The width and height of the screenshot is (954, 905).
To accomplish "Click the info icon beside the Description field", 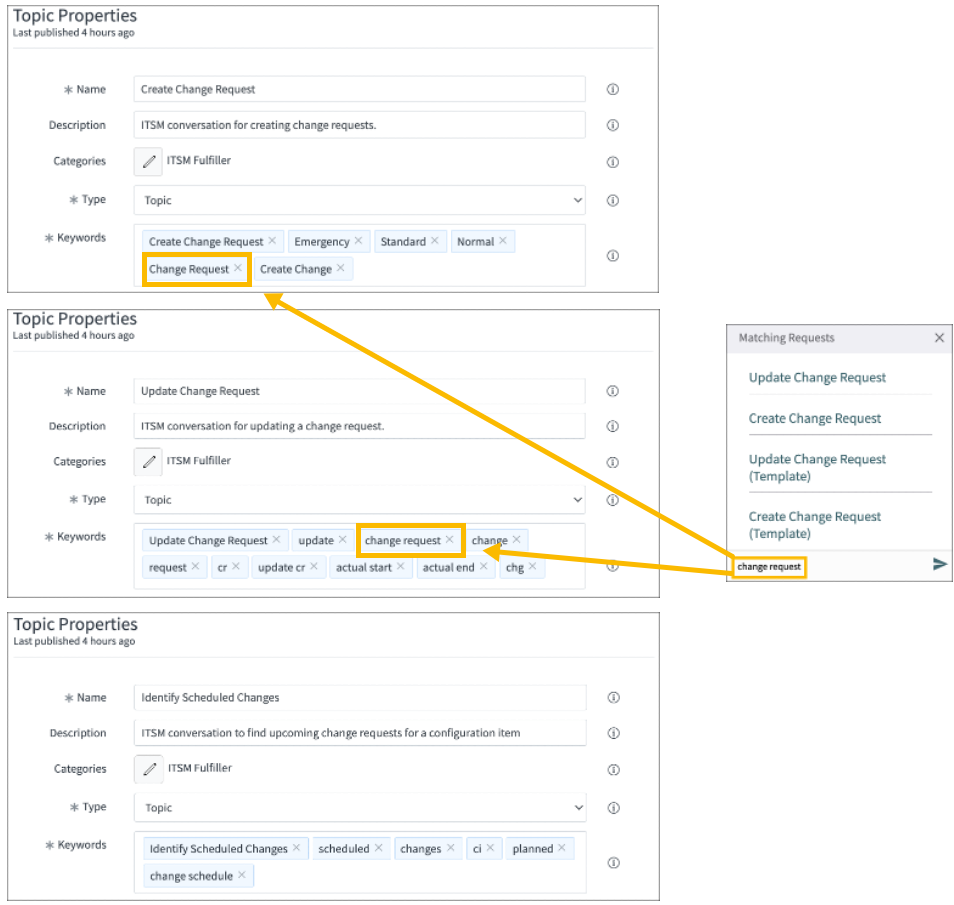I will coord(612,125).
